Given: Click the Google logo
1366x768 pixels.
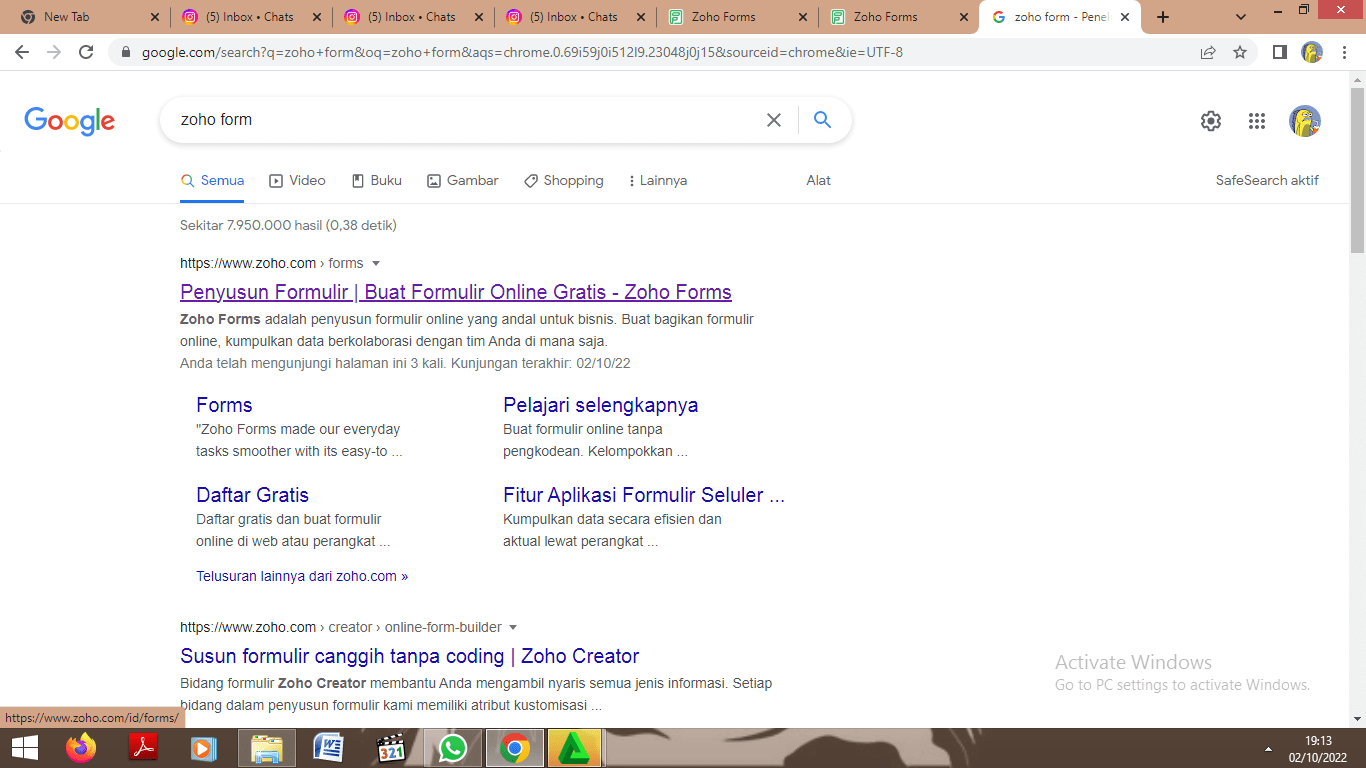Looking at the screenshot, I should pyautogui.click(x=70, y=121).
